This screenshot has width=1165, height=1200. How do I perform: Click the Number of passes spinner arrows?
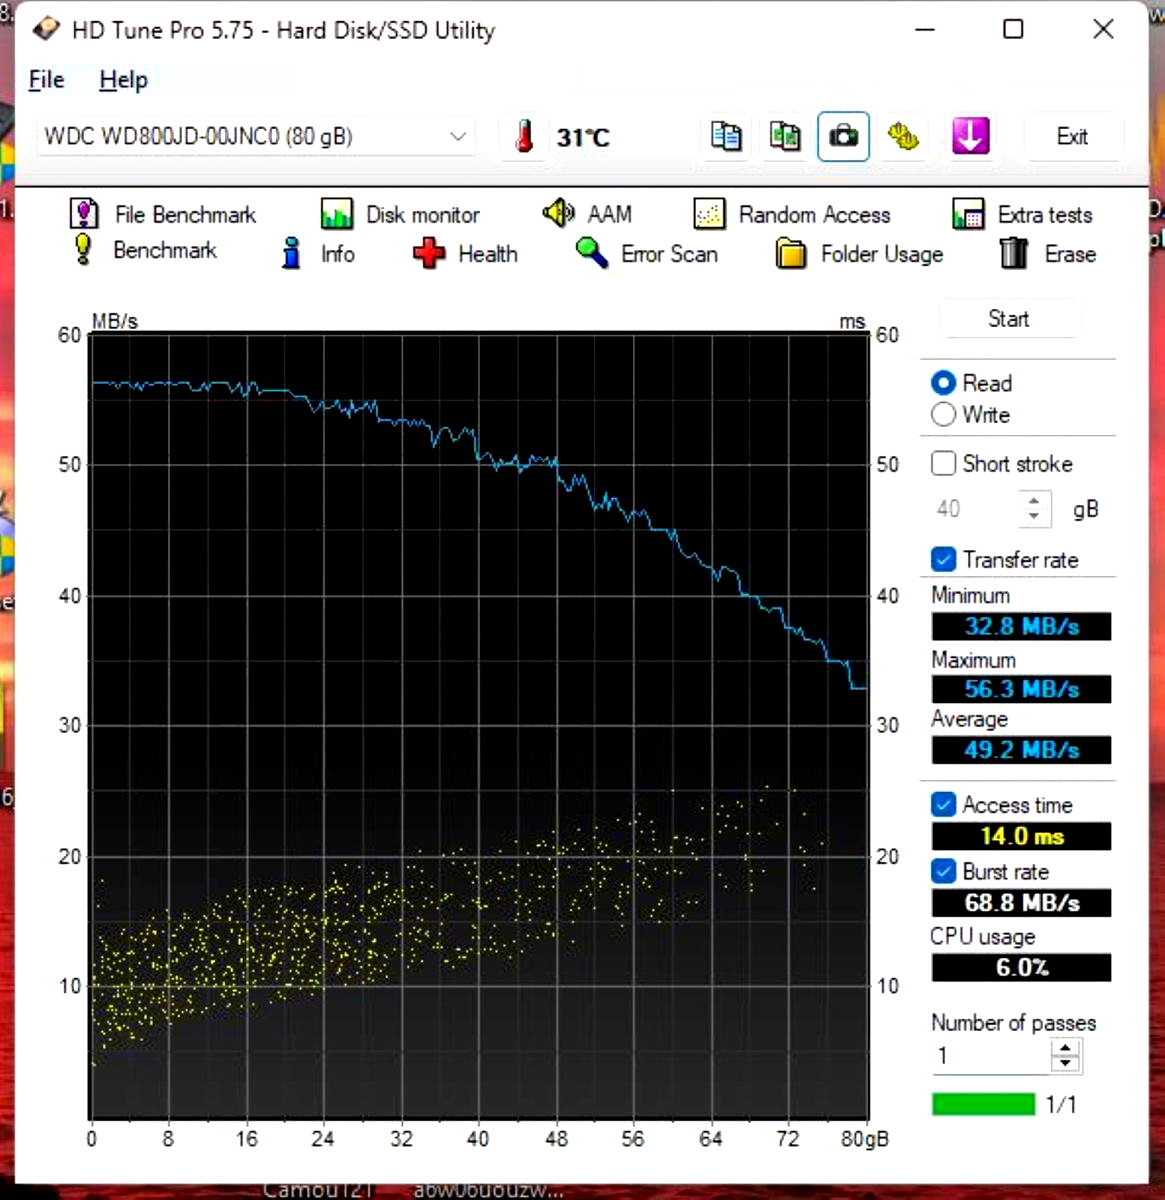point(1066,1055)
